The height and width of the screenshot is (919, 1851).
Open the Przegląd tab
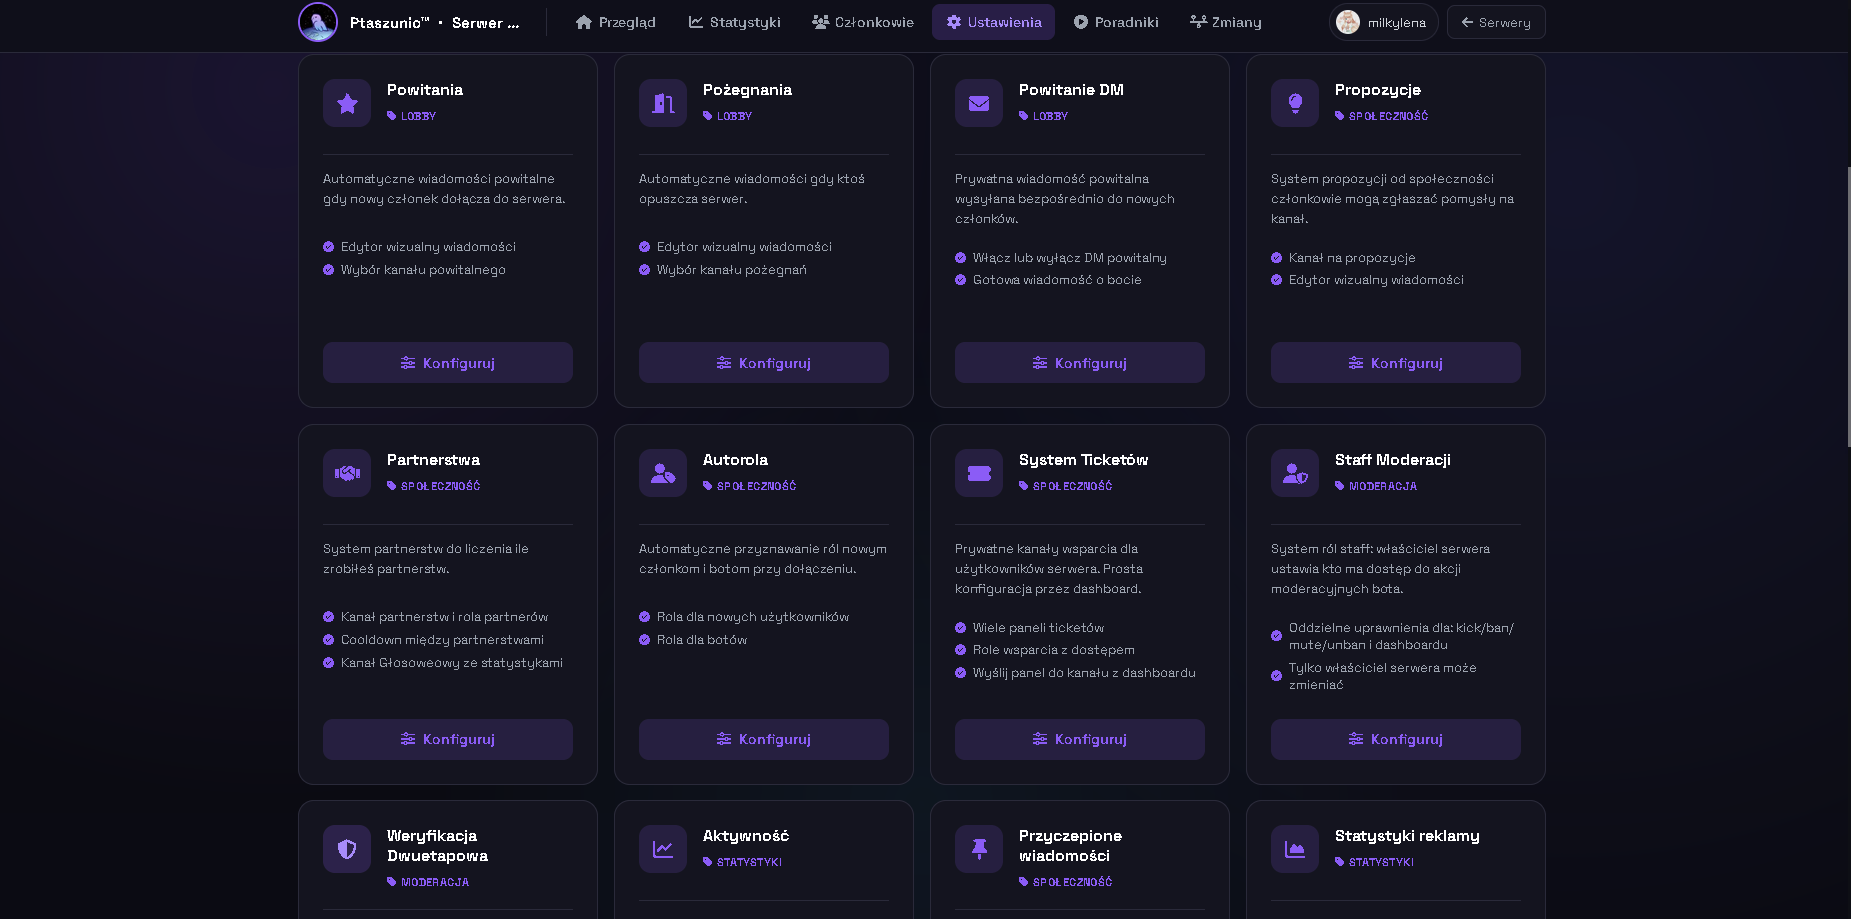[615, 22]
